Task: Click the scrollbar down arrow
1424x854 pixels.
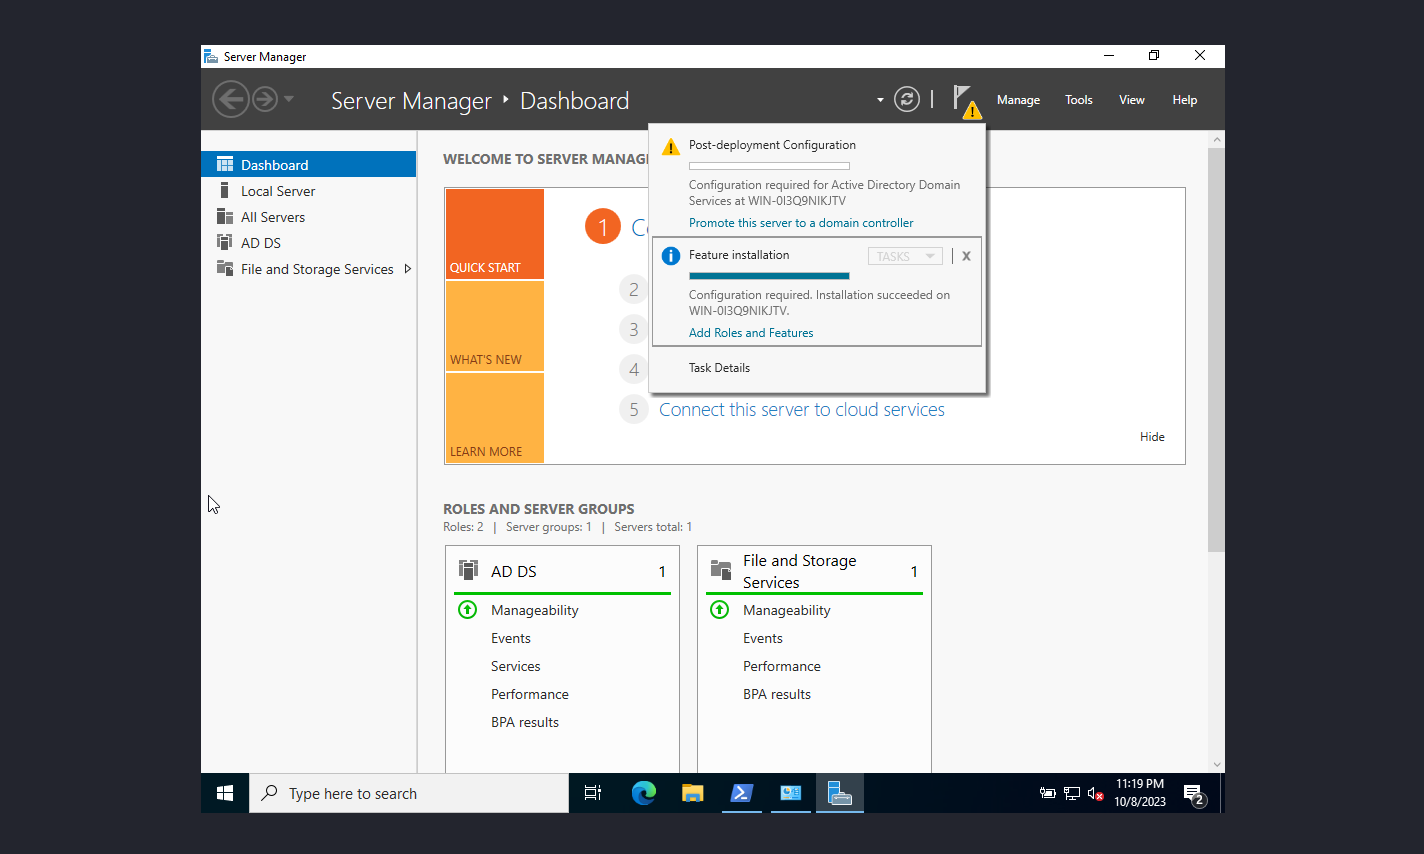Action: point(1216,764)
